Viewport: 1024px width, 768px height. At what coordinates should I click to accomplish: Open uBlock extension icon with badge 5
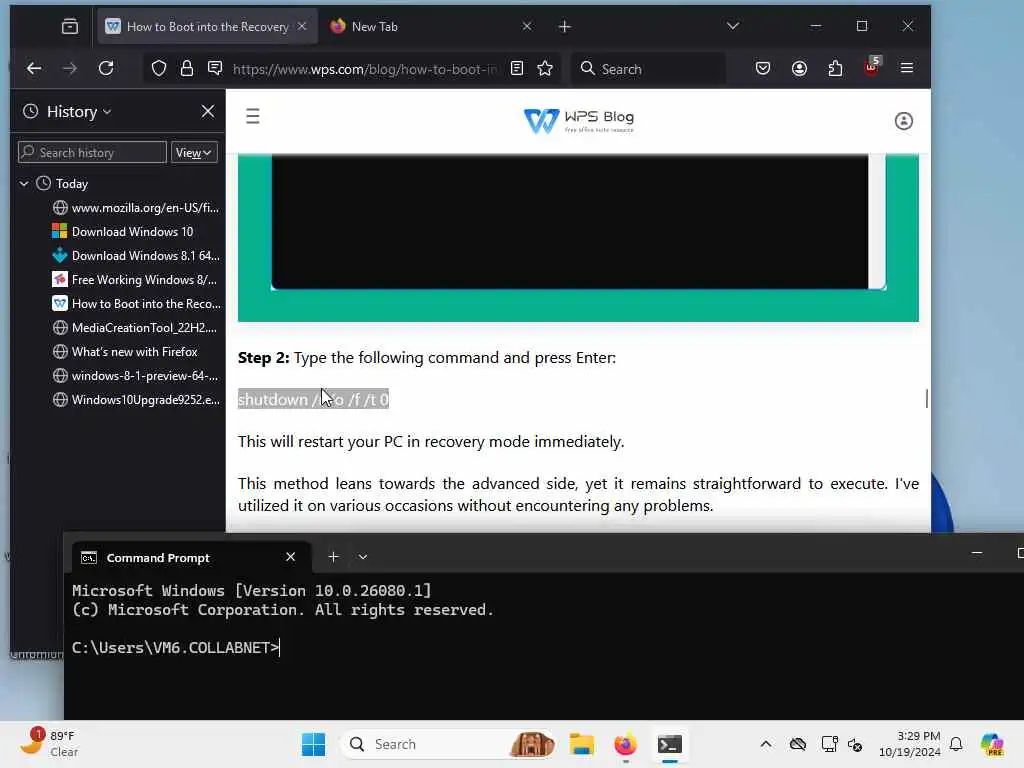pyautogui.click(x=872, y=67)
